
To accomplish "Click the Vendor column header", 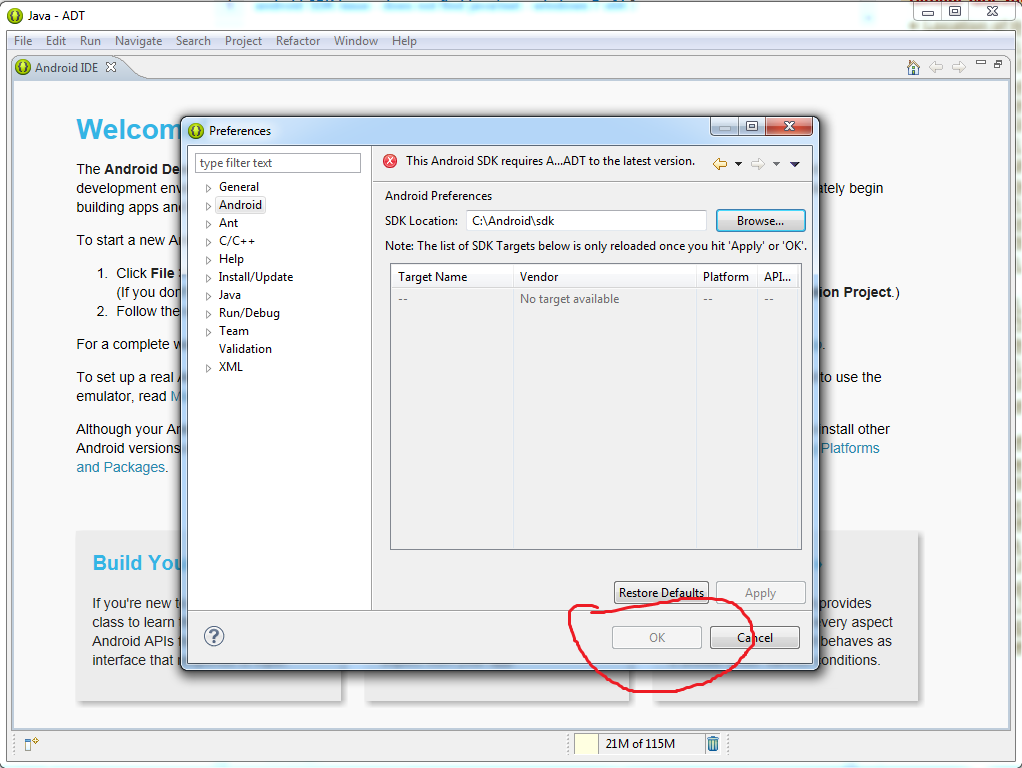I will [x=605, y=276].
